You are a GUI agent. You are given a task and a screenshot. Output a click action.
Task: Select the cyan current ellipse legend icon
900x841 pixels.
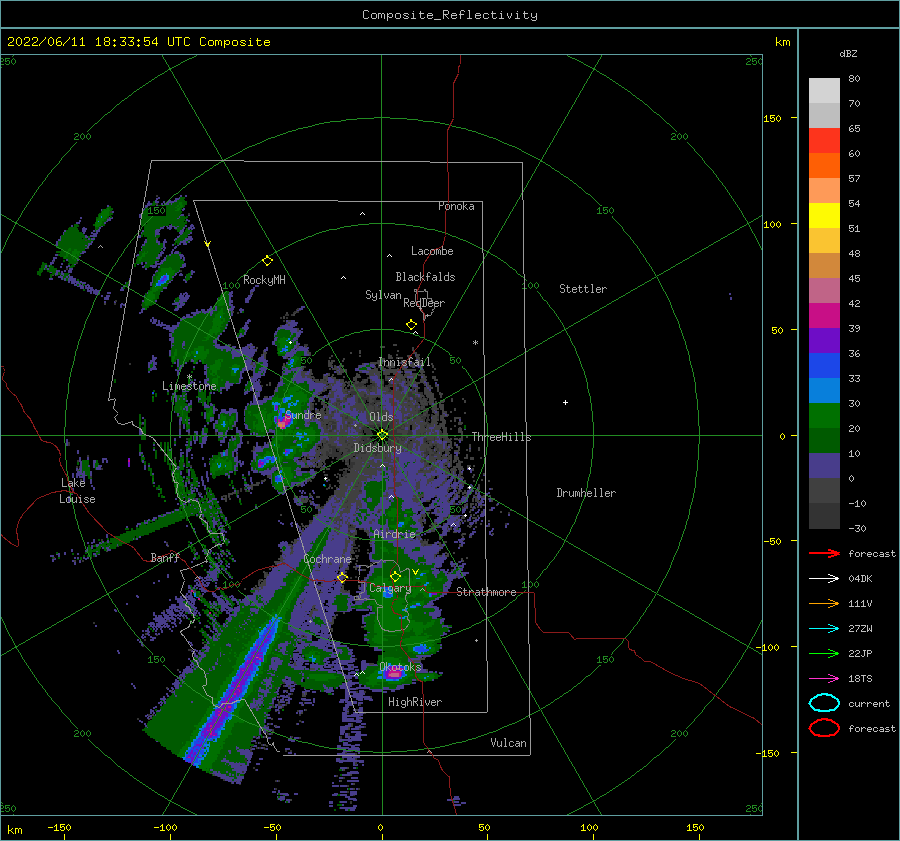(824, 703)
